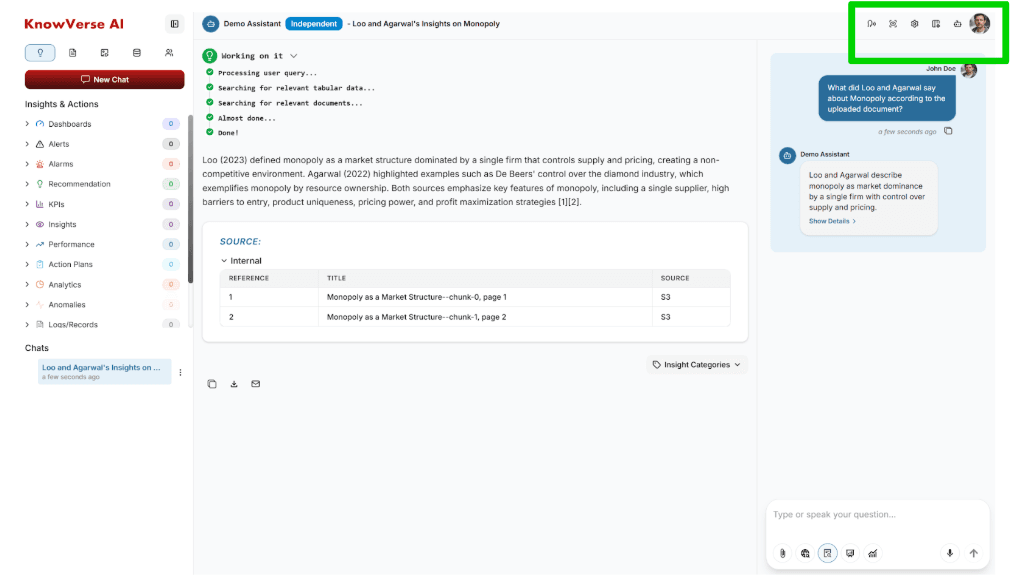
Task: Open the Insight Categories dropdown
Action: point(695,364)
